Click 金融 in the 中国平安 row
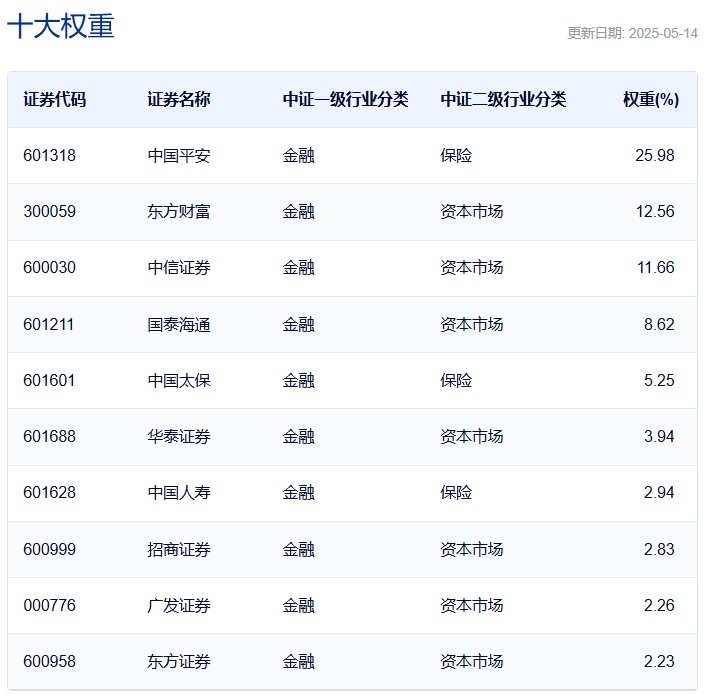 point(298,156)
